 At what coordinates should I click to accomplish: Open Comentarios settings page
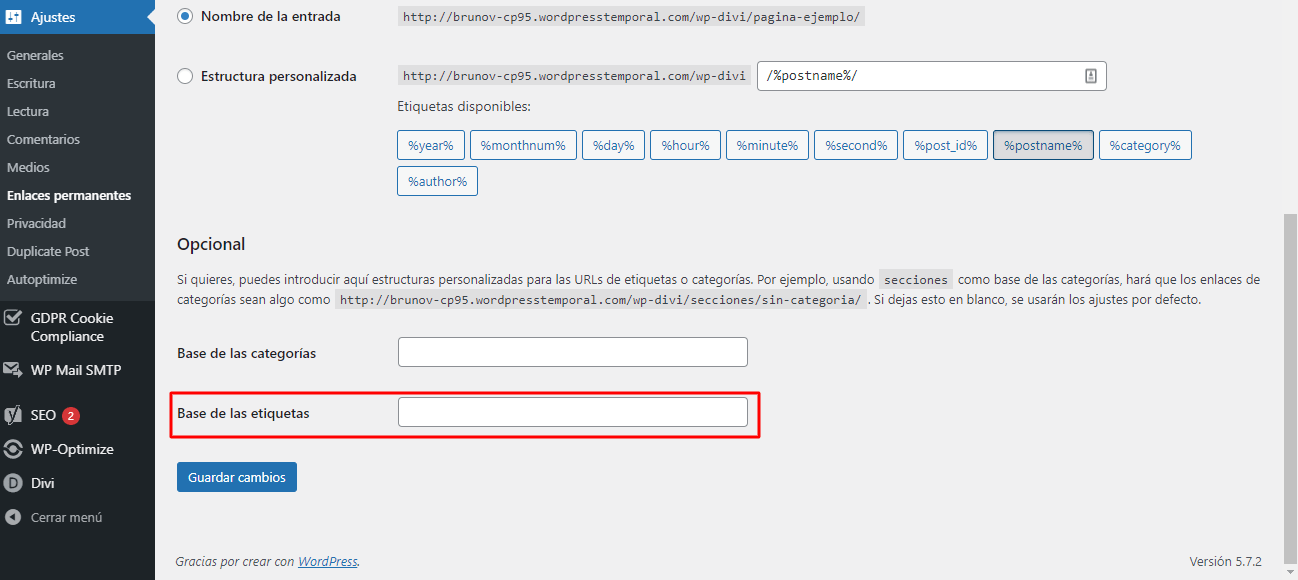(x=43, y=139)
